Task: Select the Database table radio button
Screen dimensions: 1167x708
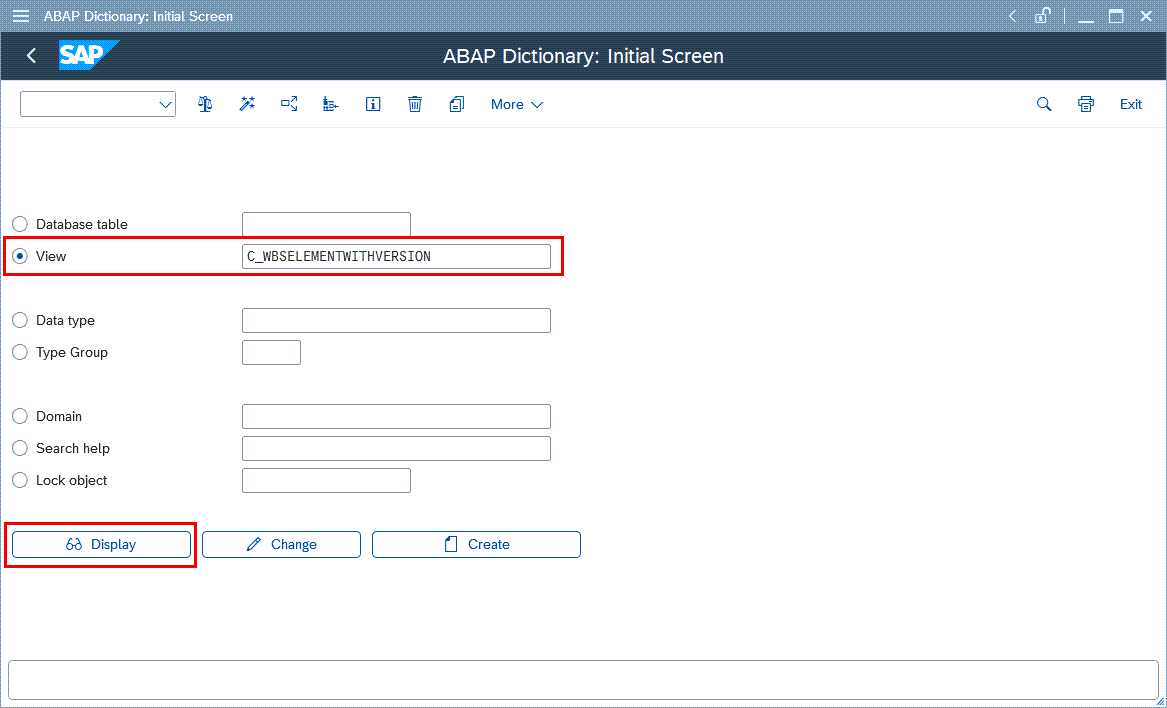Action: click(19, 224)
